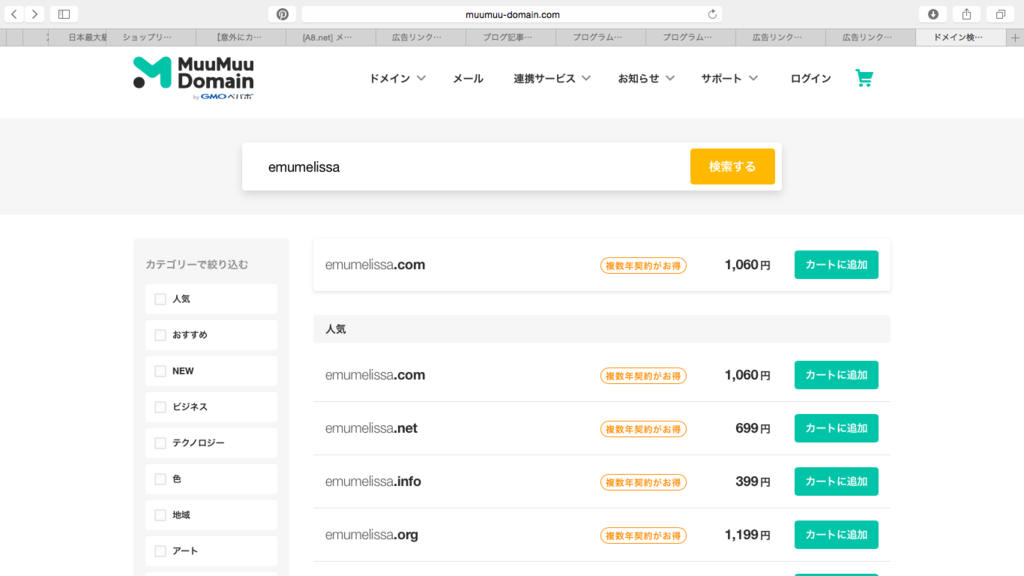
Task: Check the 色 category filter
Action: pos(160,479)
